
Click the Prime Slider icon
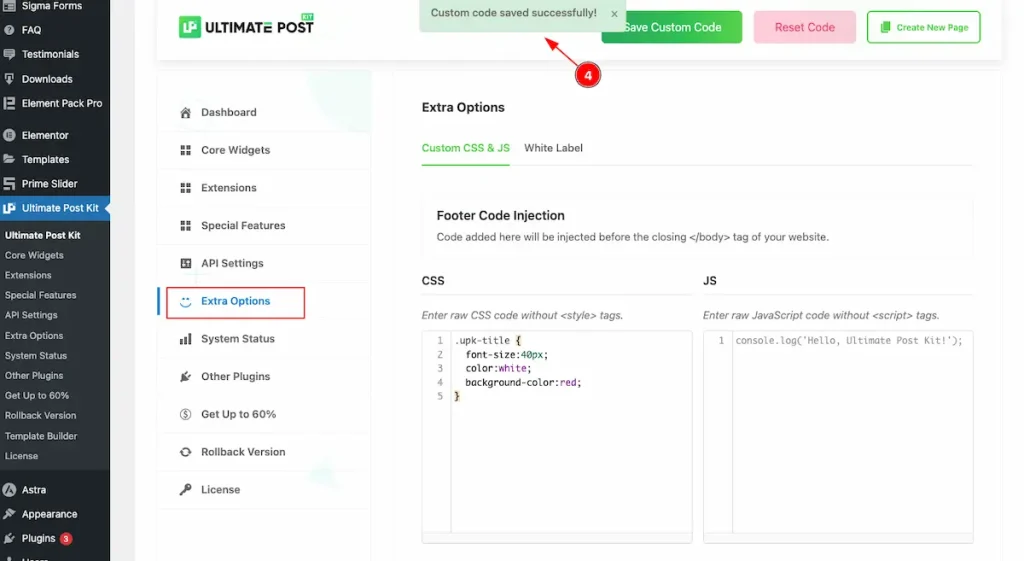click(x=9, y=184)
